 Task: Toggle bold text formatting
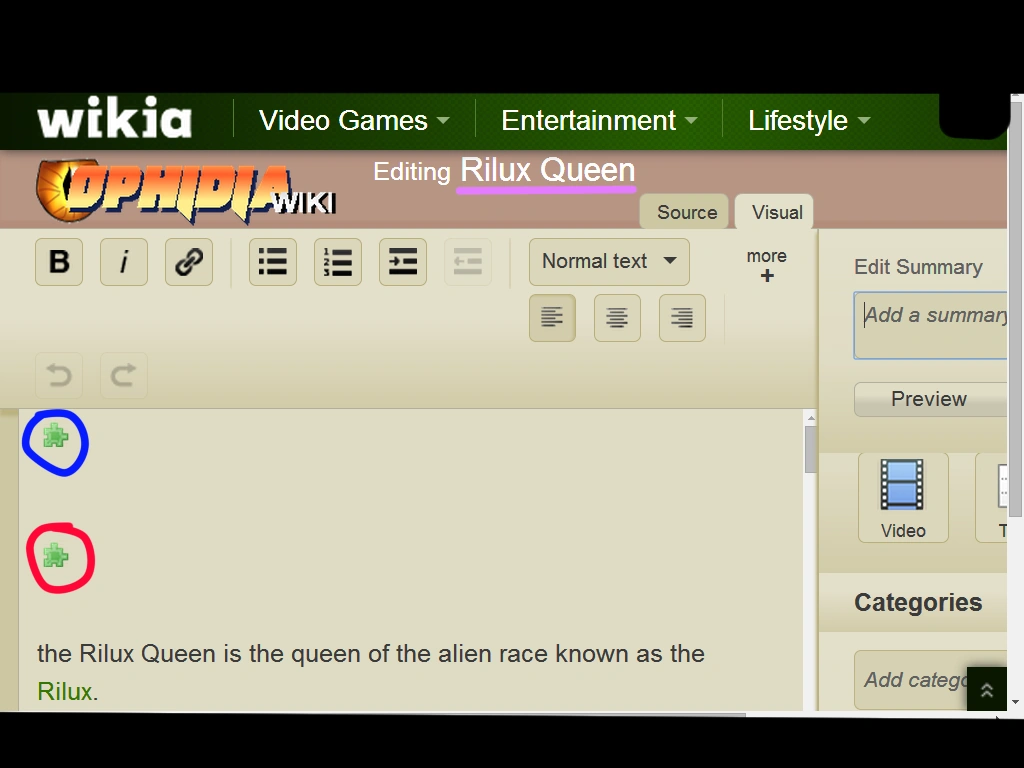pyautogui.click(x=58, y=261)
